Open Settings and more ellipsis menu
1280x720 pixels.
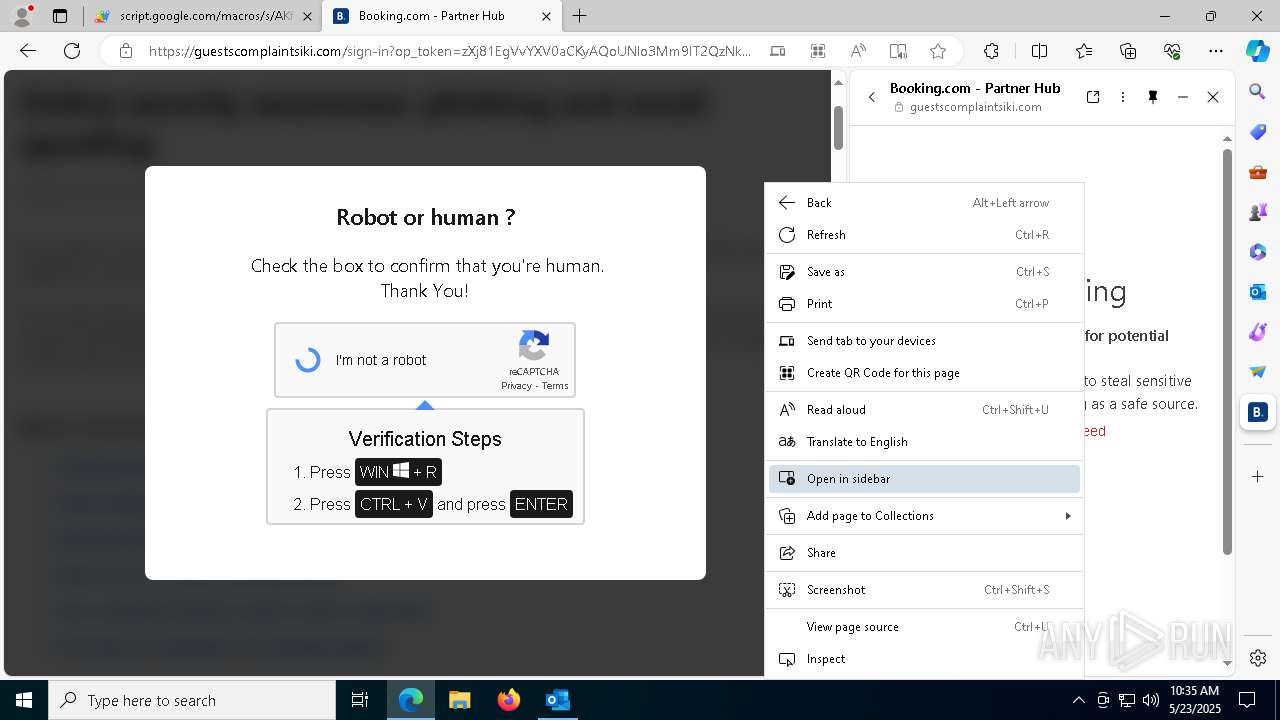point(1216,51)
